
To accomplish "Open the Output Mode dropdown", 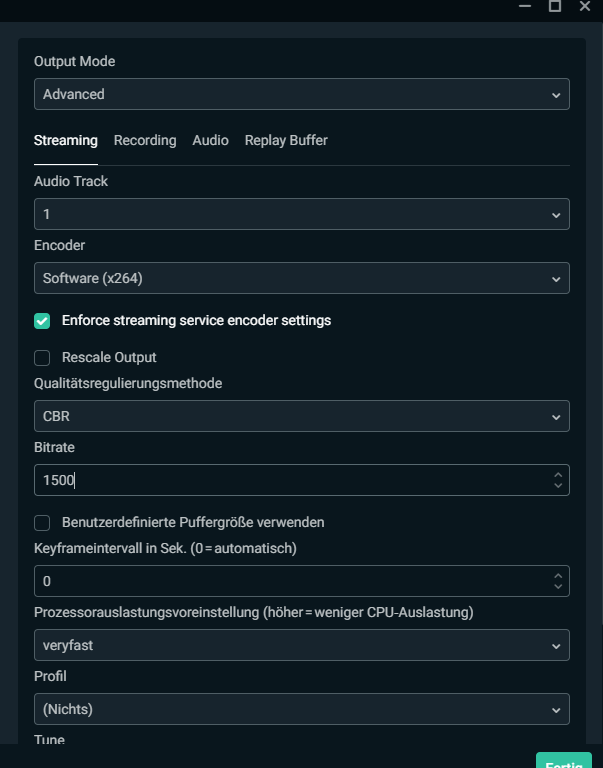I will pos(301,94).
